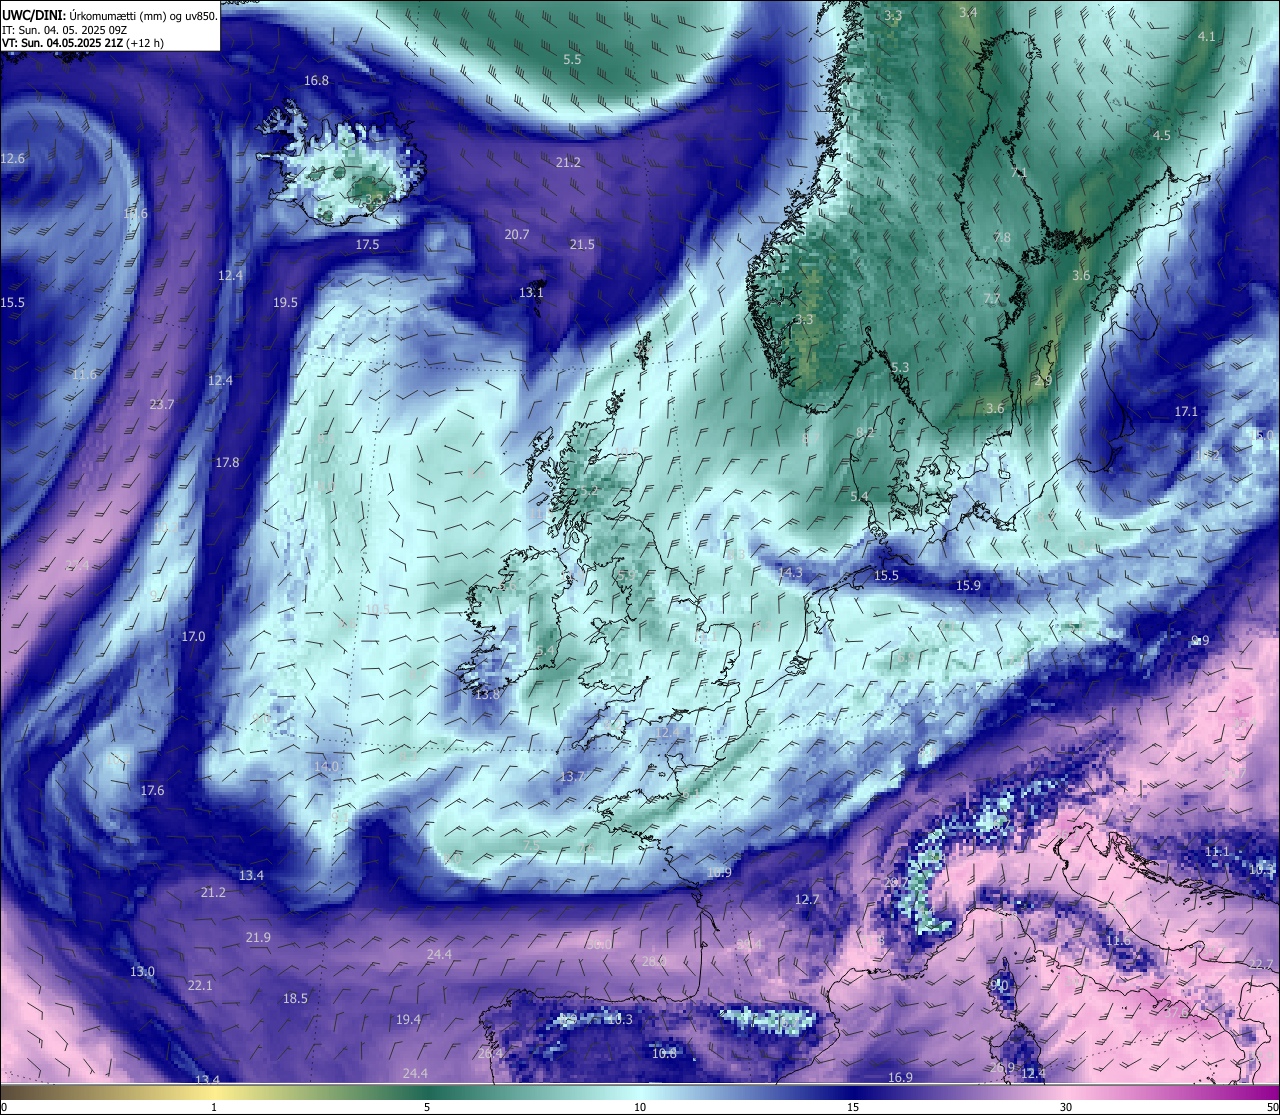The width and height of the screenshot is (1280, 1115).
Task: Click the 18.5 value in the southwest
Action: point(295,998)
